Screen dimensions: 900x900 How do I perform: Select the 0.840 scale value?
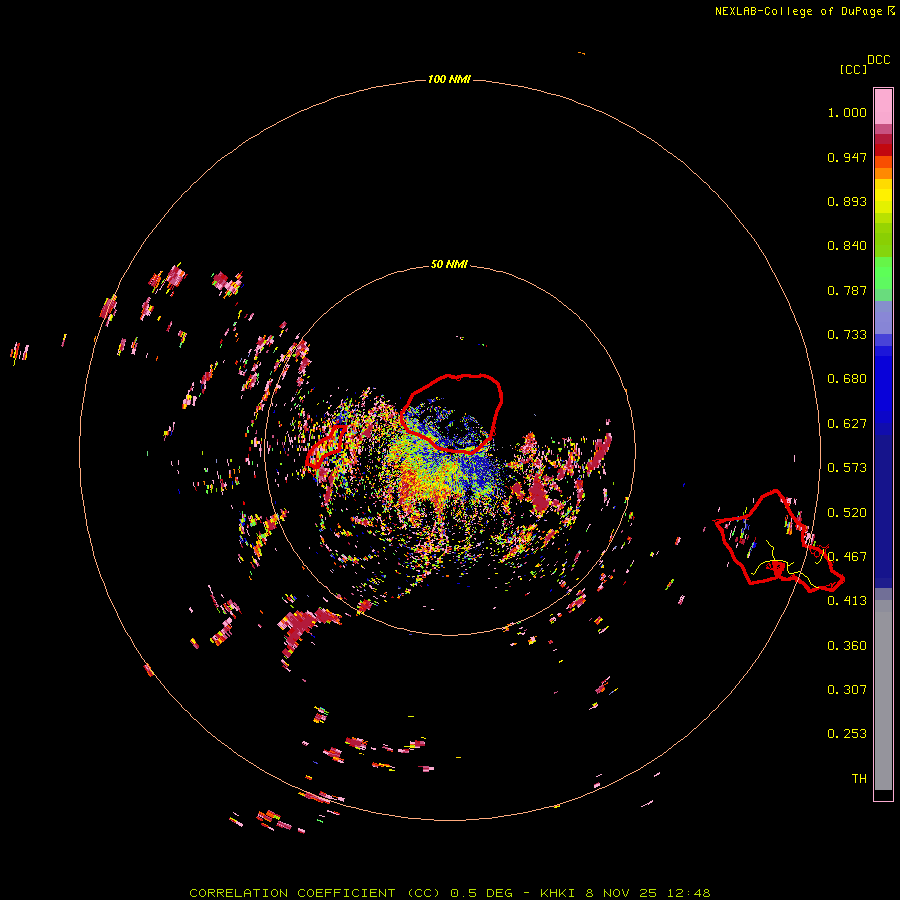[x=847, y=246]
